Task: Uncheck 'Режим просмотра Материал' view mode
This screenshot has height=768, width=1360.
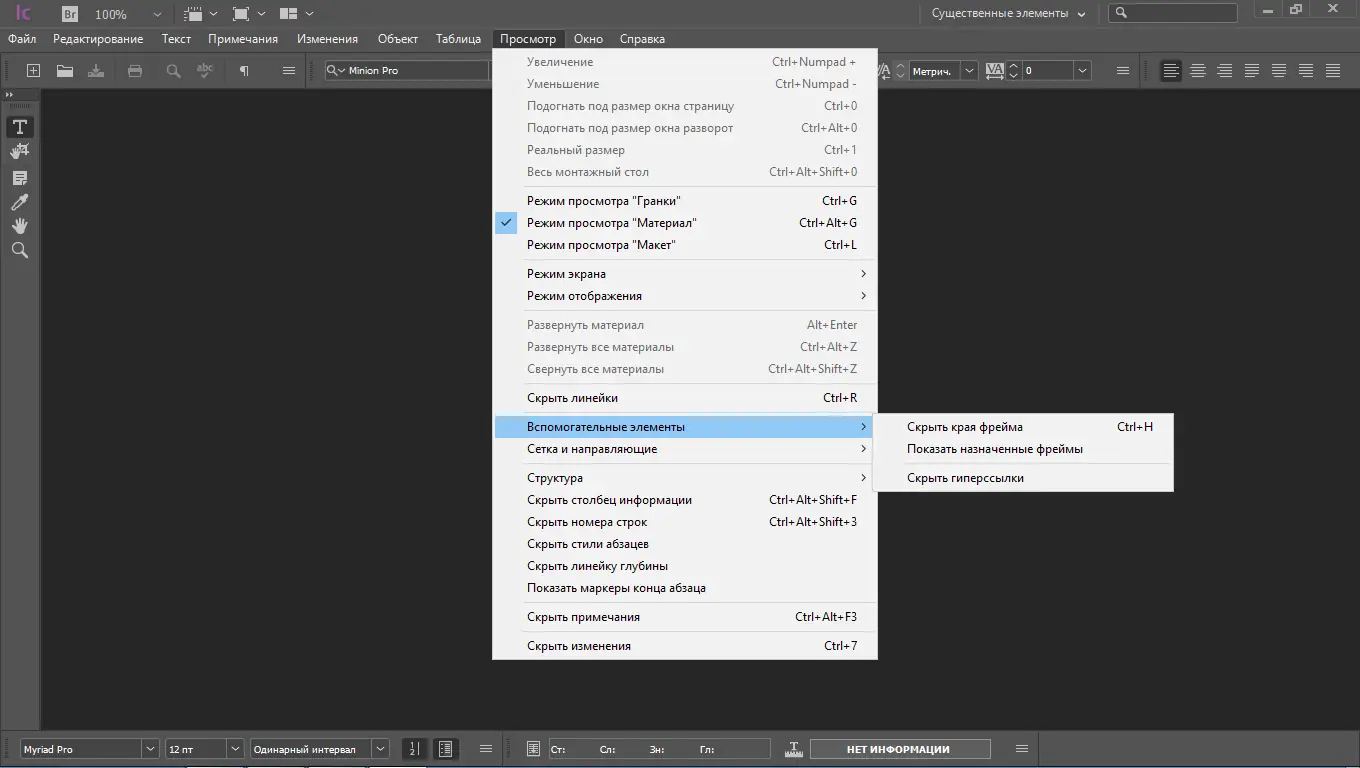Action: (622, 222)
